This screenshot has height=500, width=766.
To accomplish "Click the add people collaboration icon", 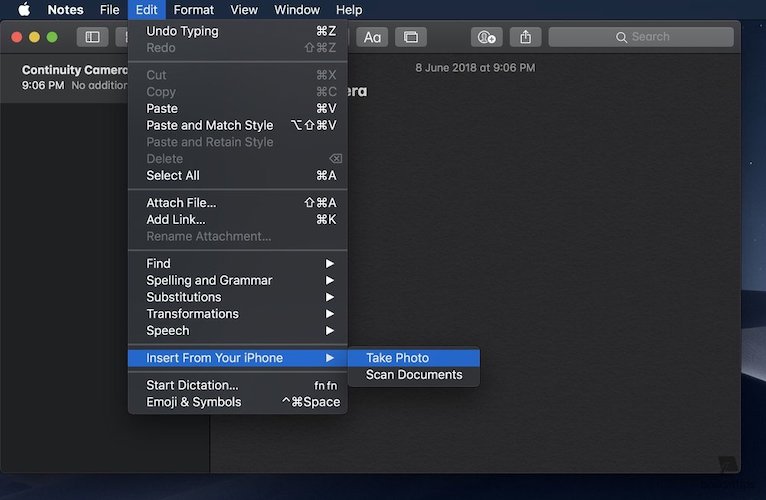I will point(487,37).
